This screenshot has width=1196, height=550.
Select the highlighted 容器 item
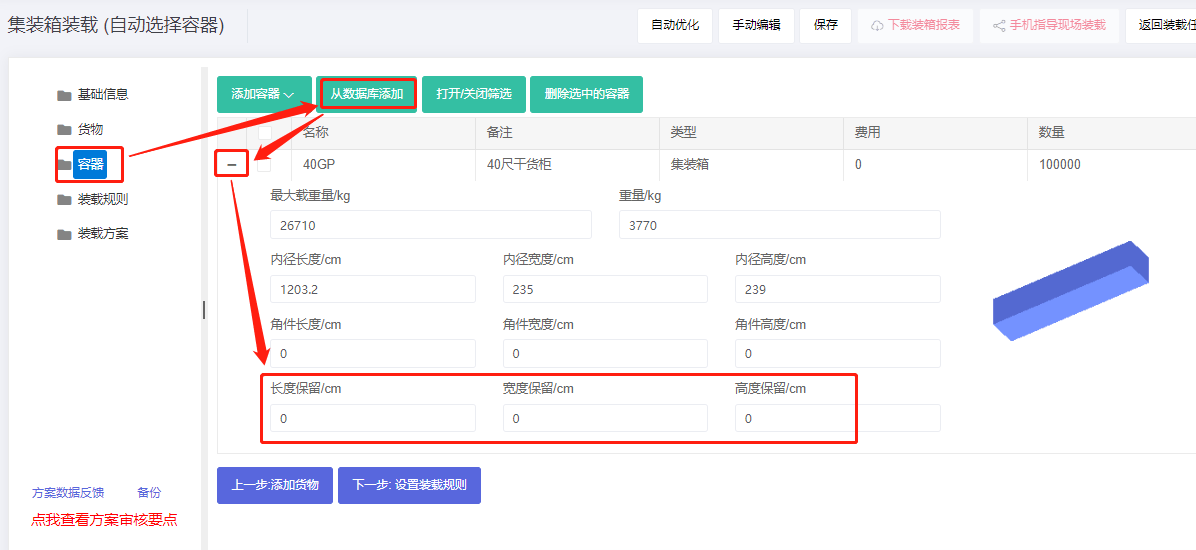[x=90, y=165]
